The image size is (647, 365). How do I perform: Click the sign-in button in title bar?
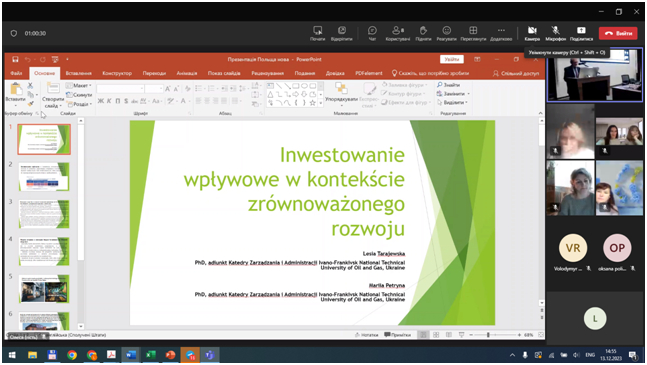click(x=451, y=59)
